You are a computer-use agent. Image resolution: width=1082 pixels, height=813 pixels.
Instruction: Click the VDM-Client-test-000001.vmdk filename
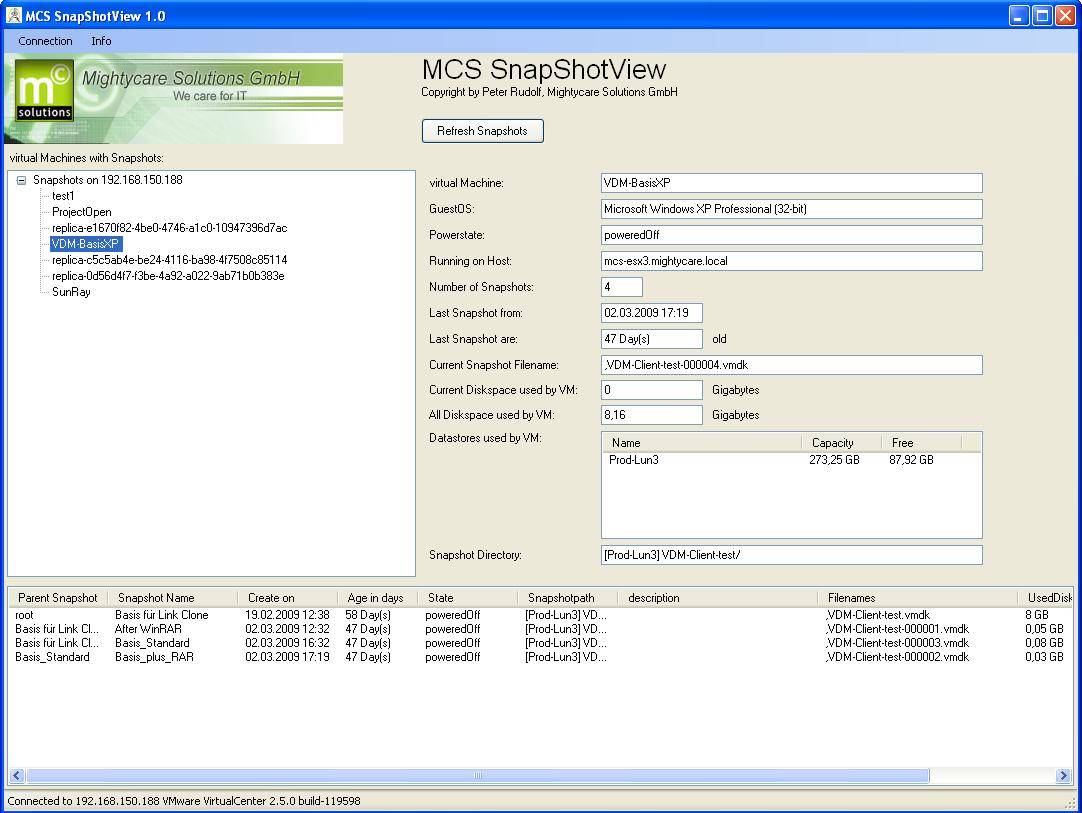(897, 629)
